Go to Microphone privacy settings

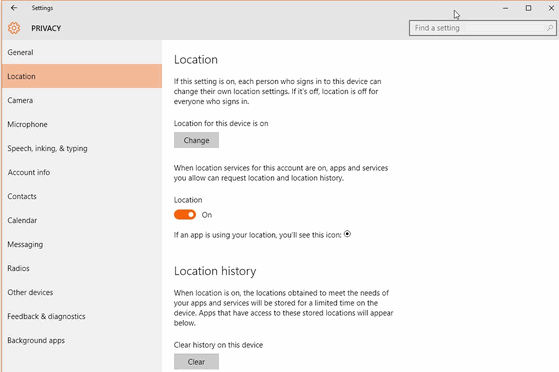(82, 124)
